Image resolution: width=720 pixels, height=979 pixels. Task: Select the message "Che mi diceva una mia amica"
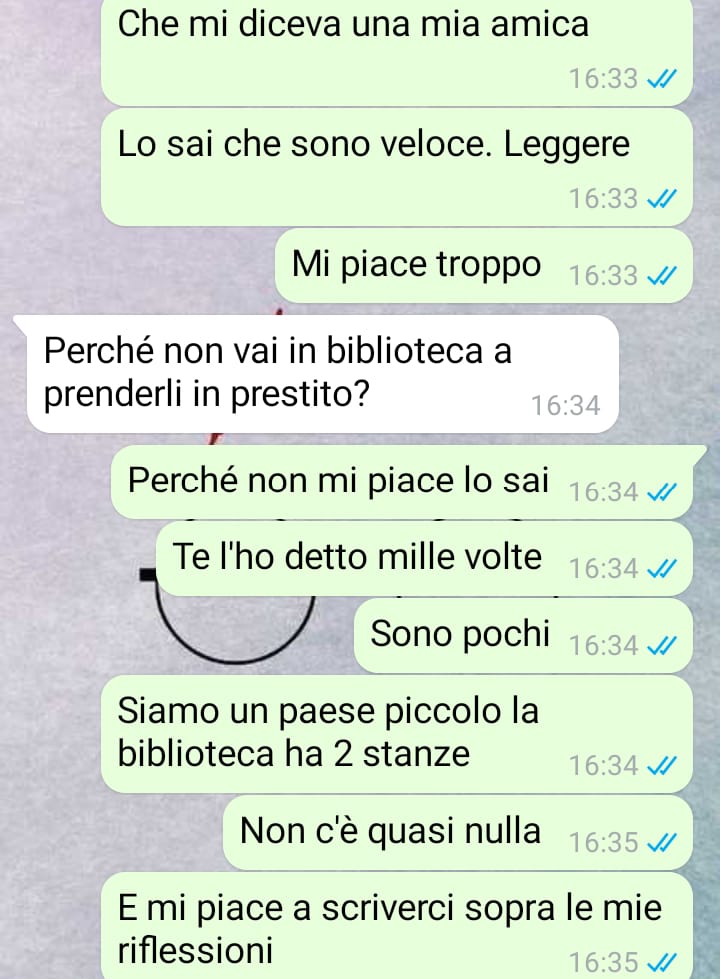(397, 50)
